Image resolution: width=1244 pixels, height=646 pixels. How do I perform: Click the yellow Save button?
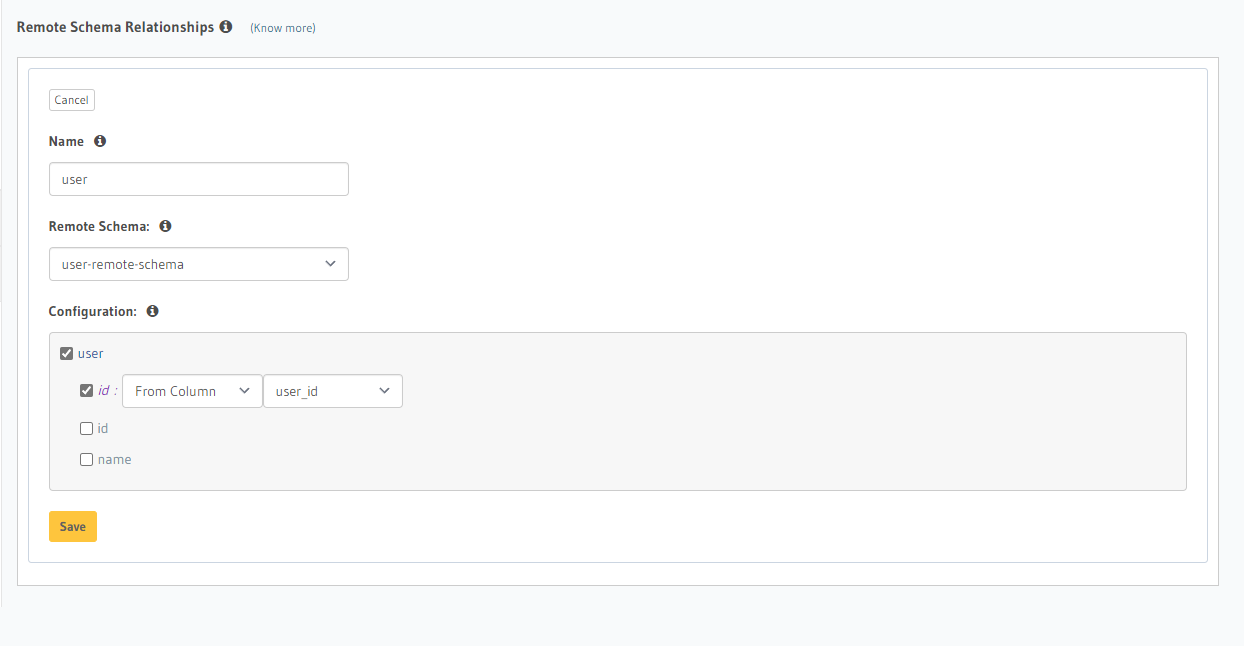click(x=73, y=527)
